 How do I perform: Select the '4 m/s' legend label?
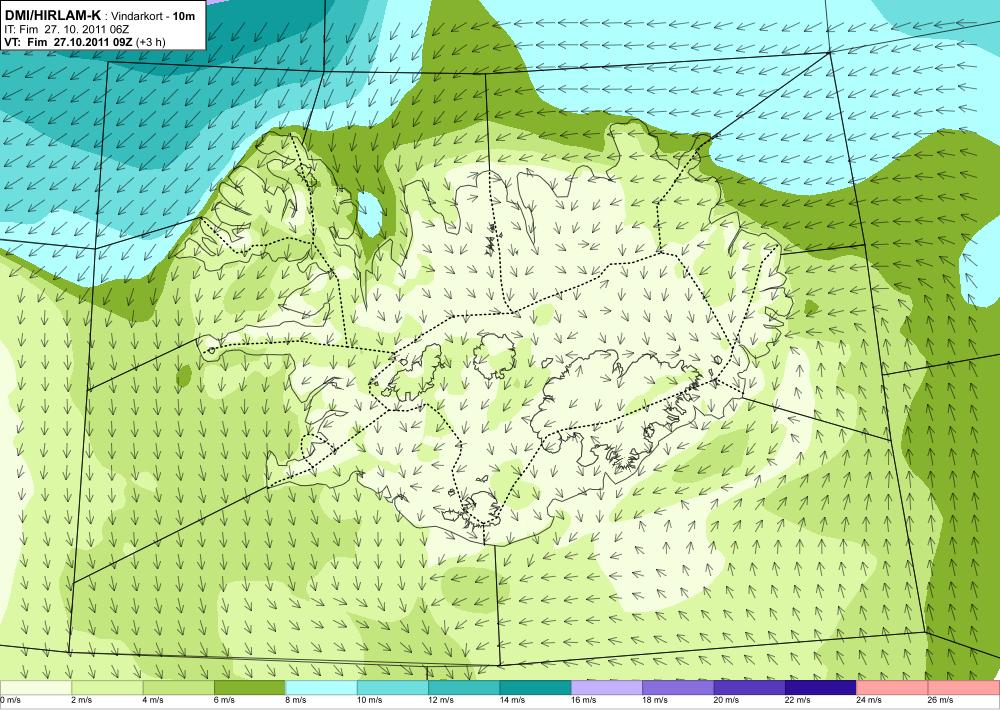pos(153,700)
